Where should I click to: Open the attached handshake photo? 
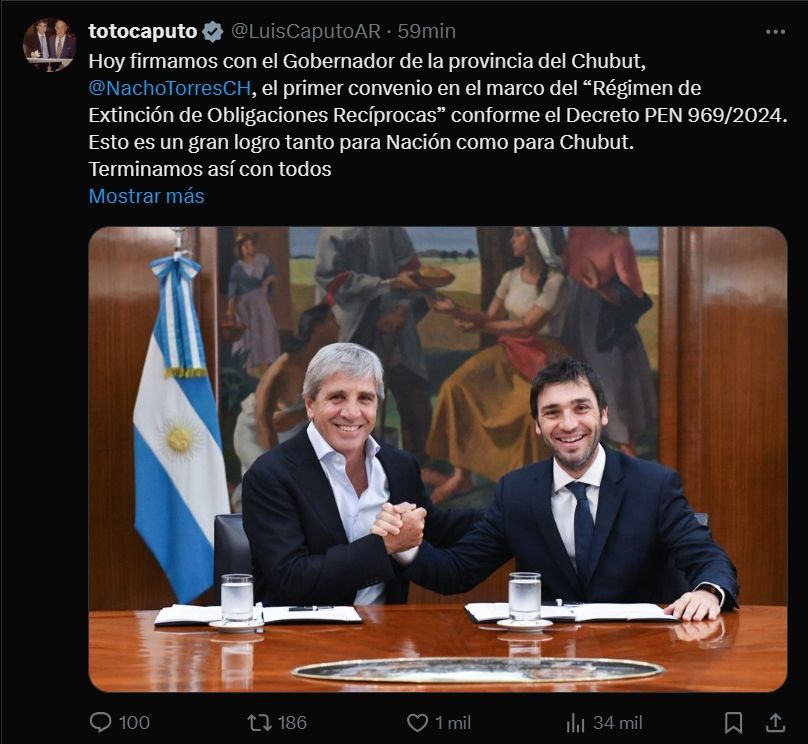tap(438, 459)
